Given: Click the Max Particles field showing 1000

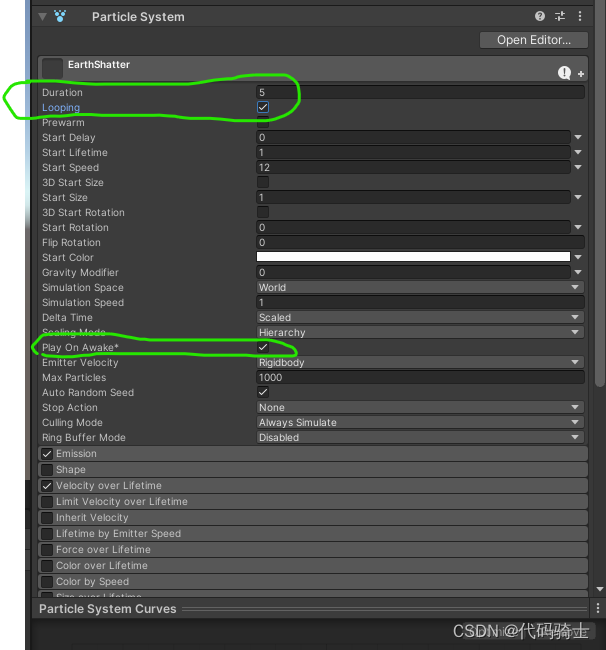Looking at the screenshot, I should [x=420, y=377].
